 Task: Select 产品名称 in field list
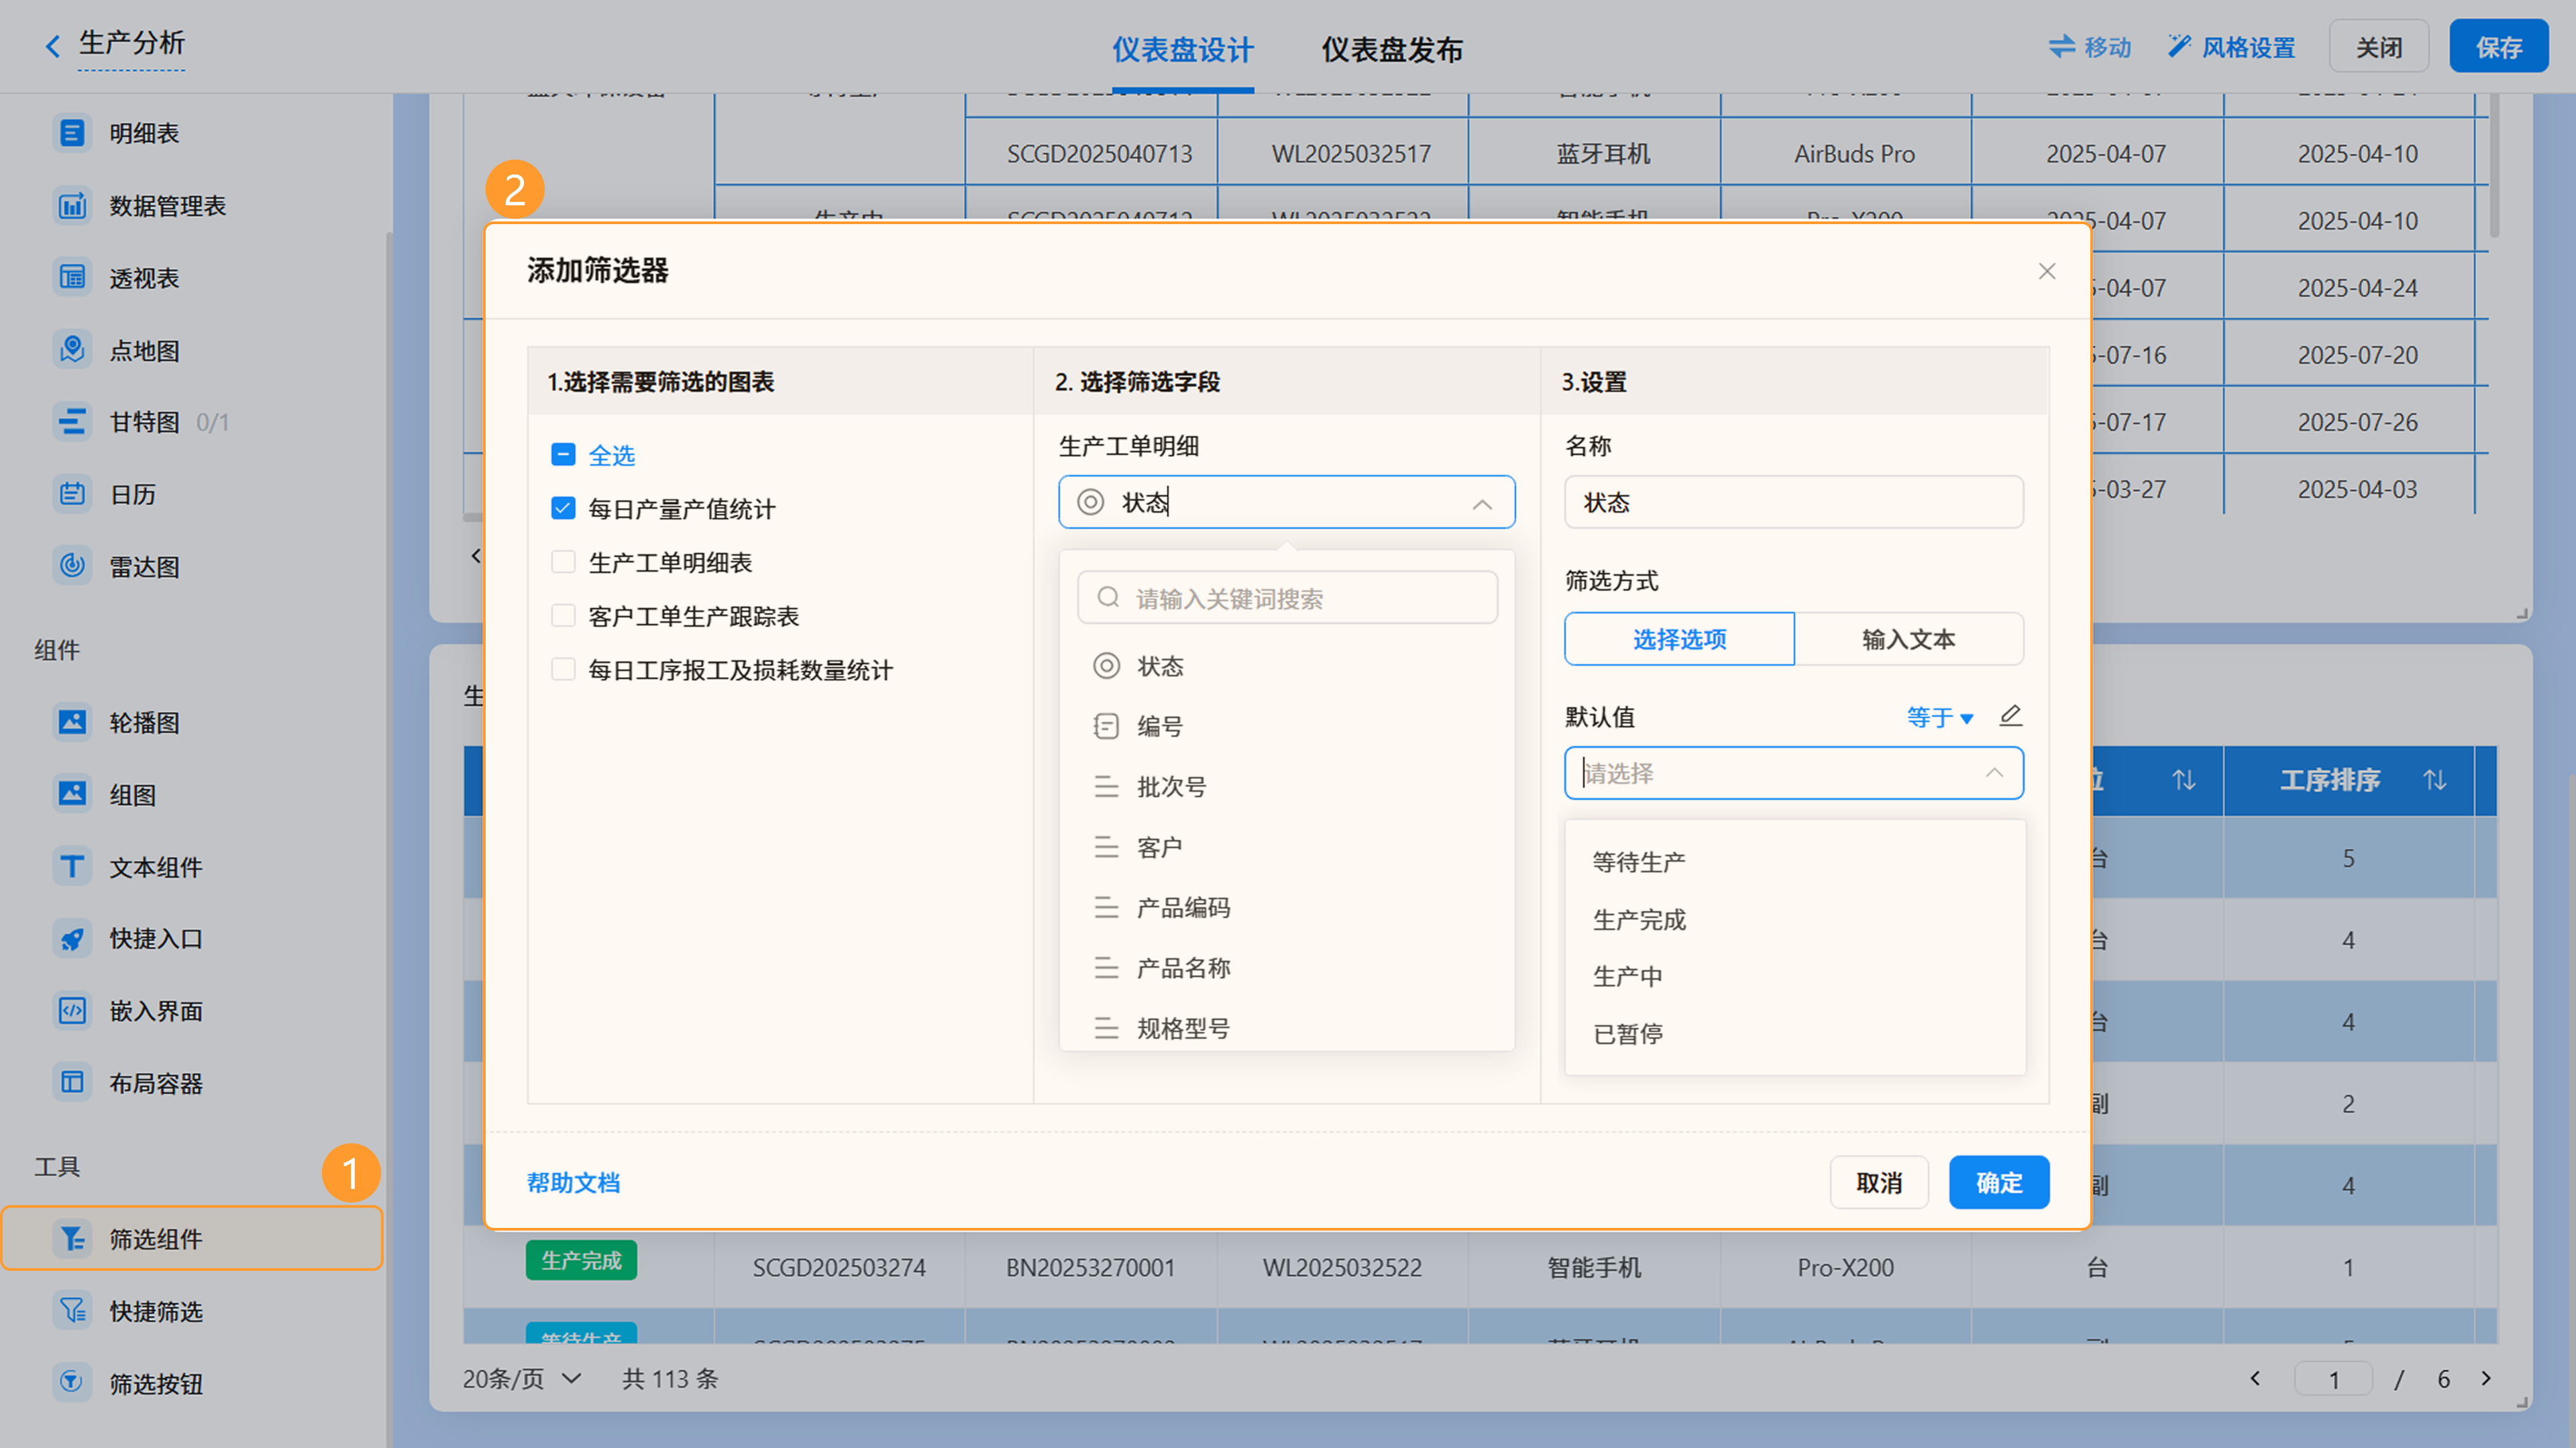1287,968
